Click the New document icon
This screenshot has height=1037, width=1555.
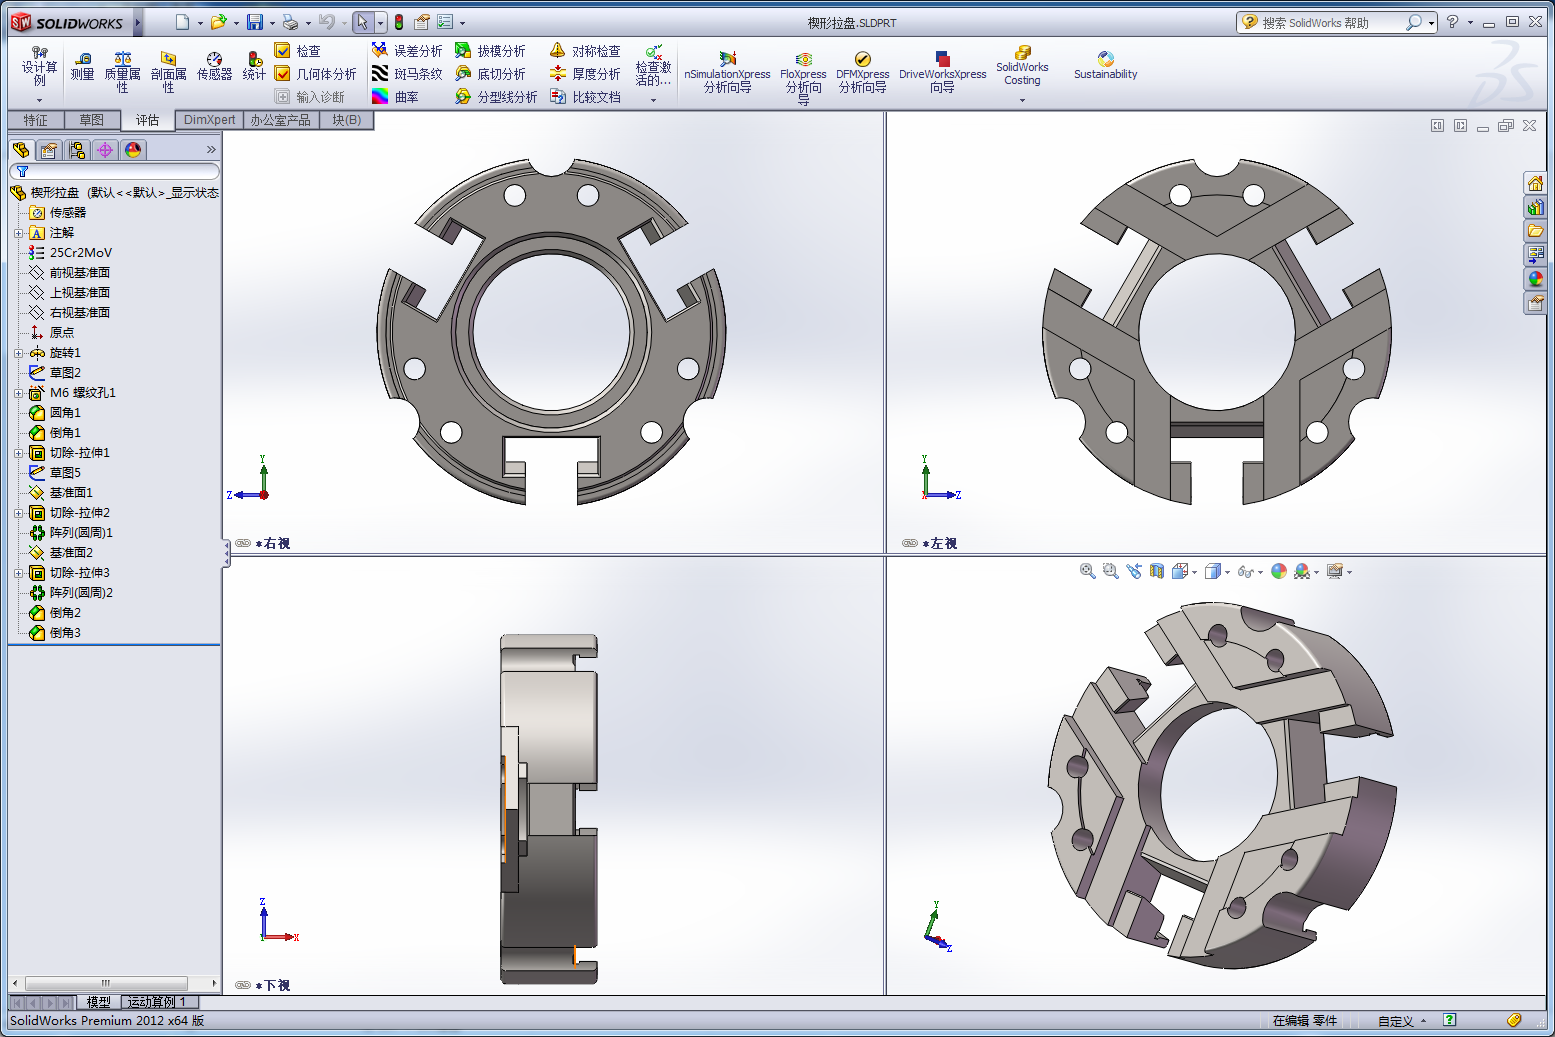tap(181, 22)
